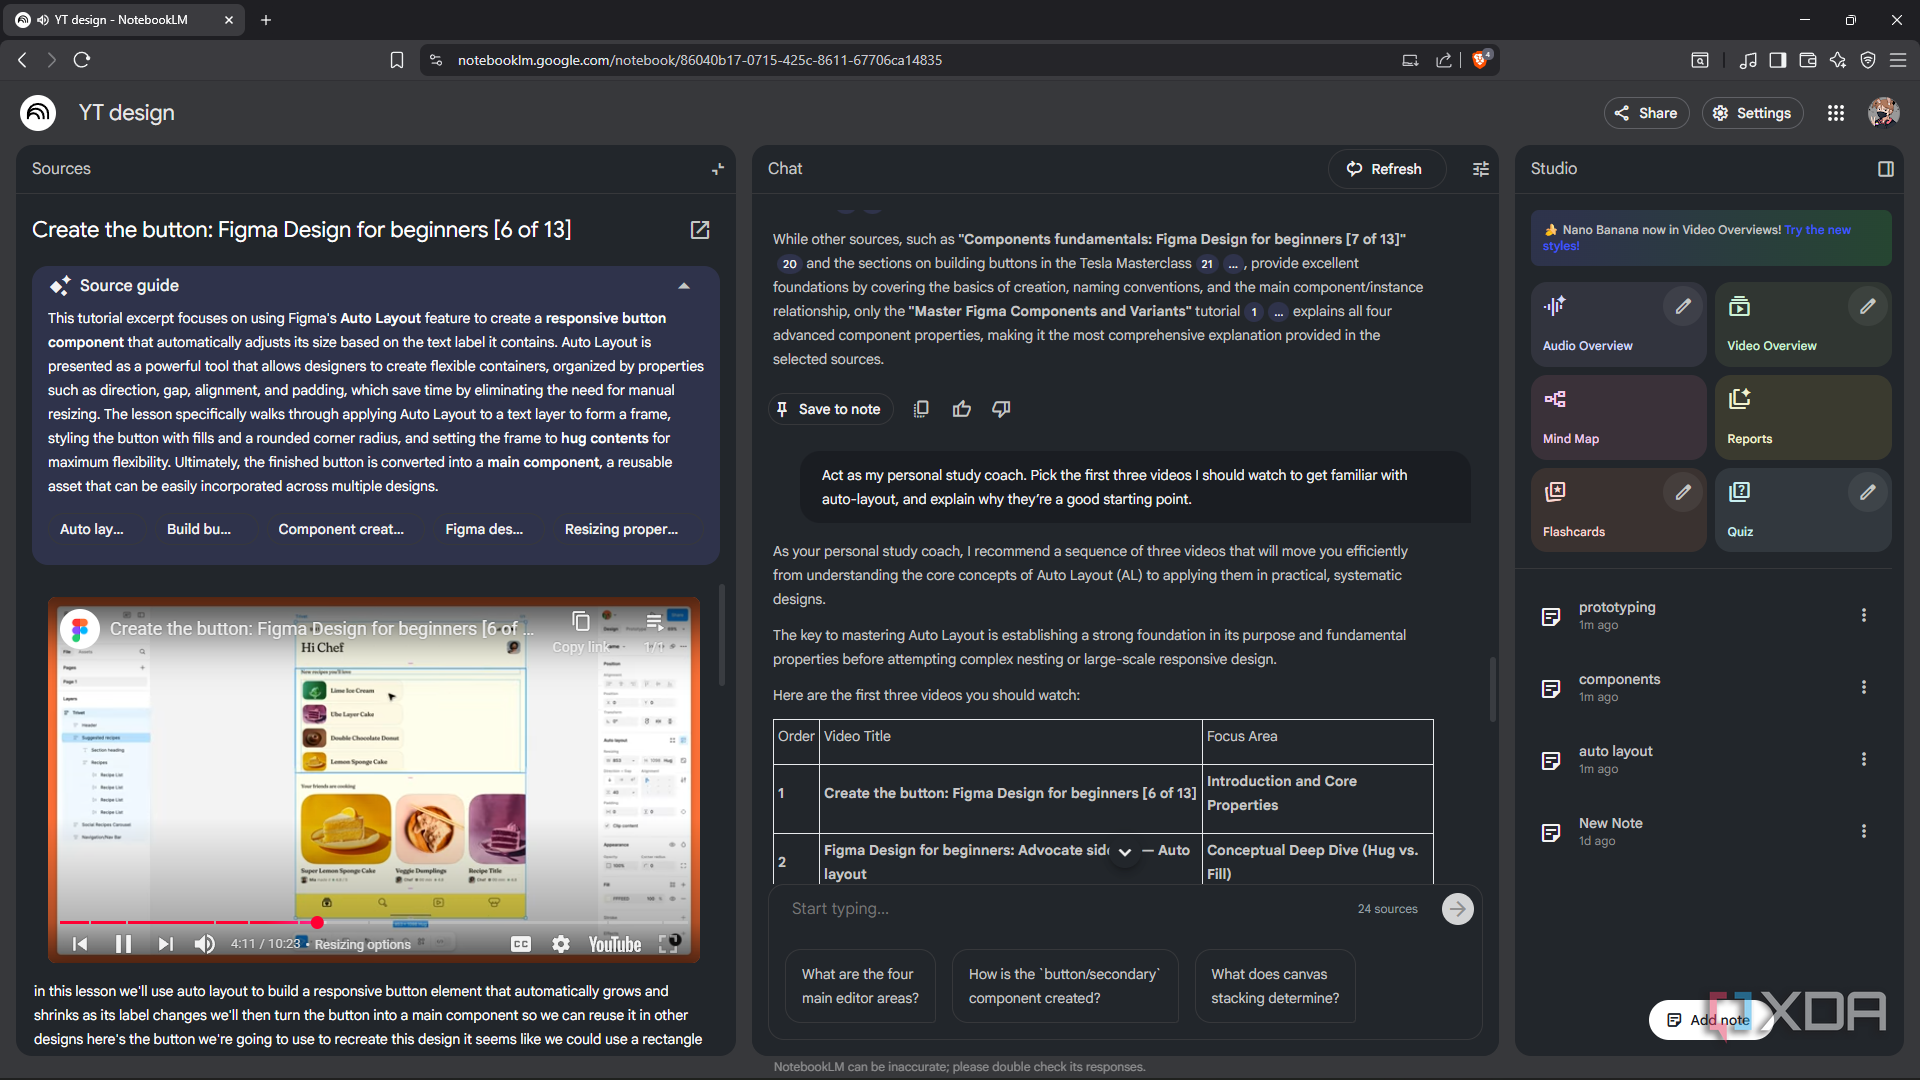Click the Refresh chat button
1920x1080 pixels.
pyautogui.click(x=1386, y=169)
